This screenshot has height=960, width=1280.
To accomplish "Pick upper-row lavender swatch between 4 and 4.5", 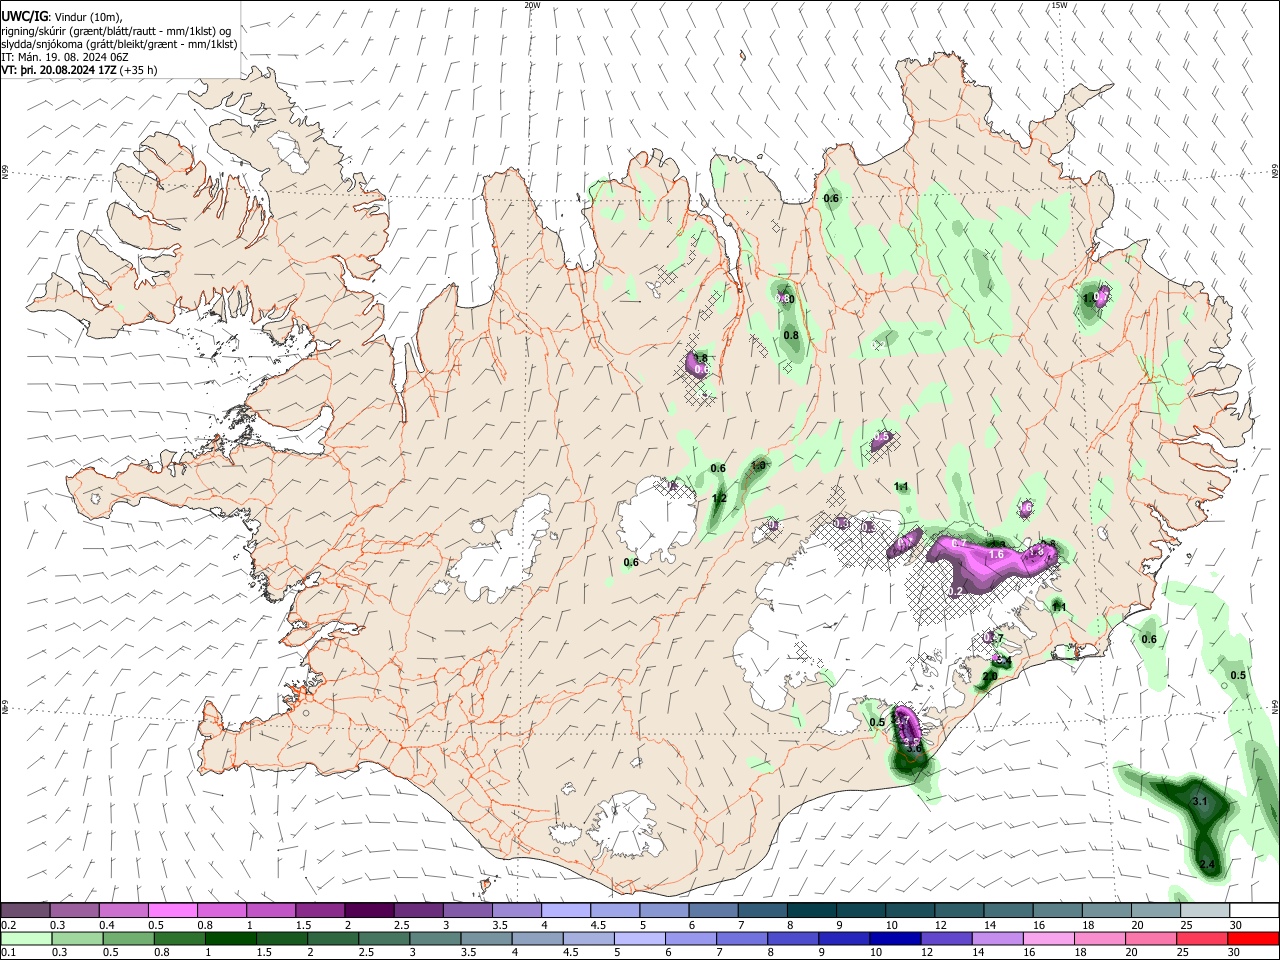I will point(566,910).
